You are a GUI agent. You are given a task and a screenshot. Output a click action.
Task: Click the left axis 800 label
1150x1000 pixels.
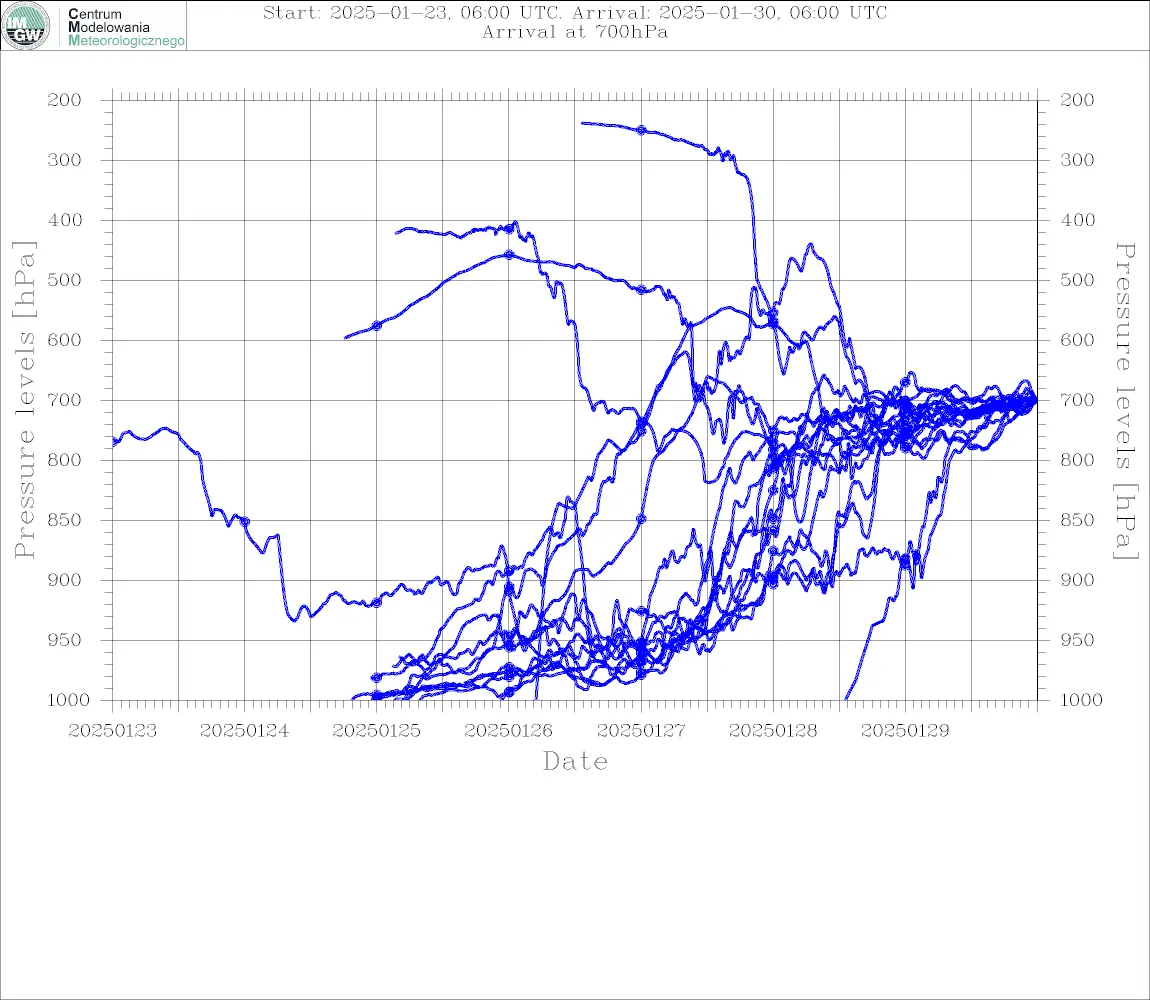[65, 460]
